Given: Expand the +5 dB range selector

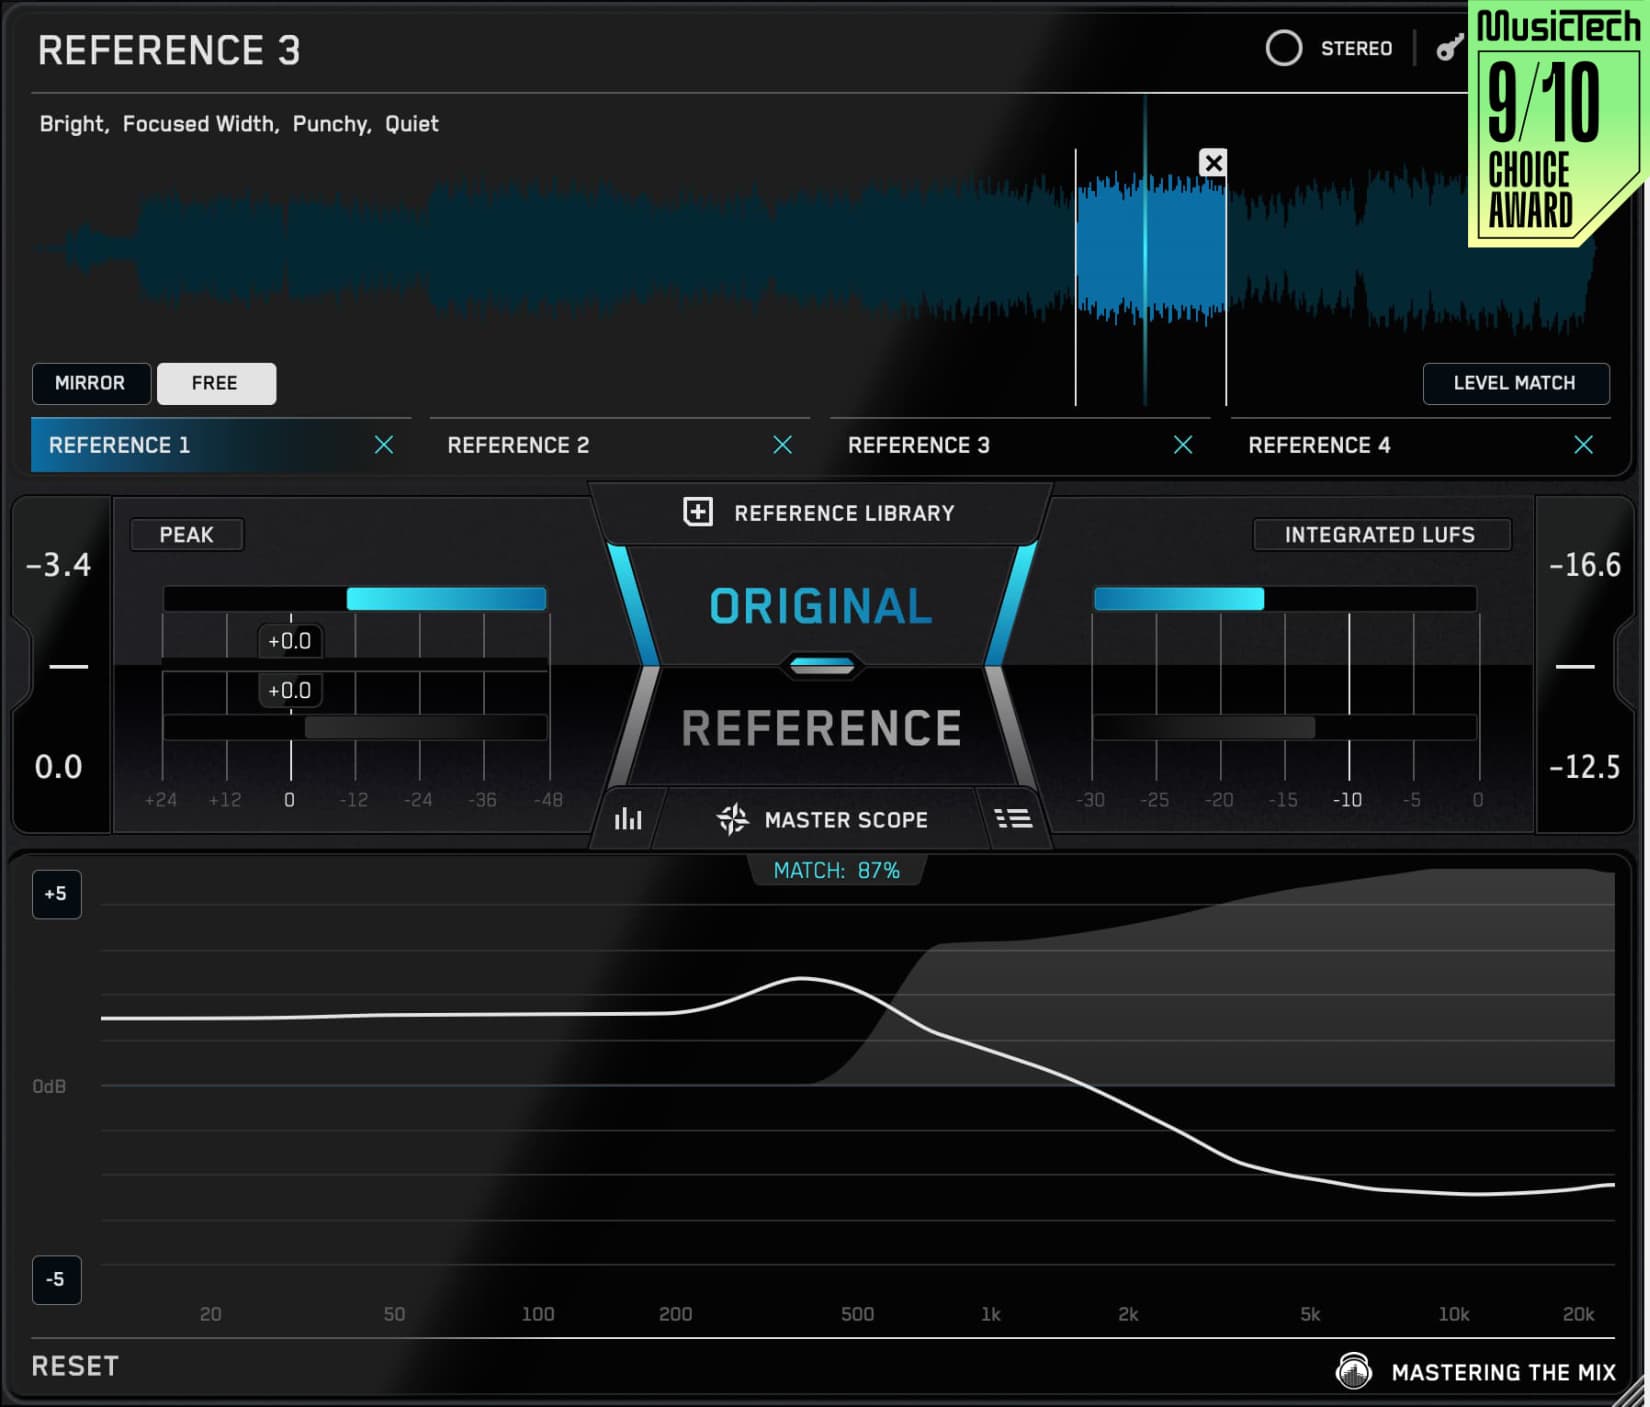Looking at the screenshot, I should click(x=56, y=894).
